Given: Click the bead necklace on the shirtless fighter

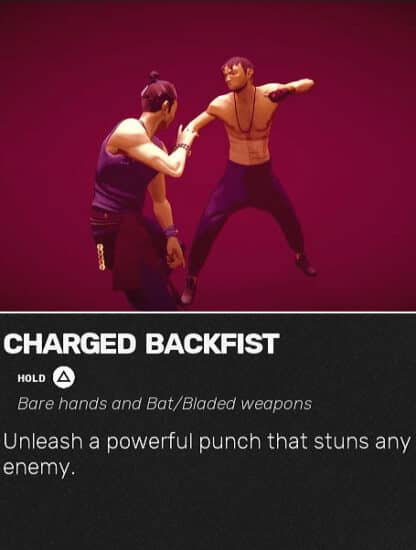Looking at the screenshot, I should 246,110.
